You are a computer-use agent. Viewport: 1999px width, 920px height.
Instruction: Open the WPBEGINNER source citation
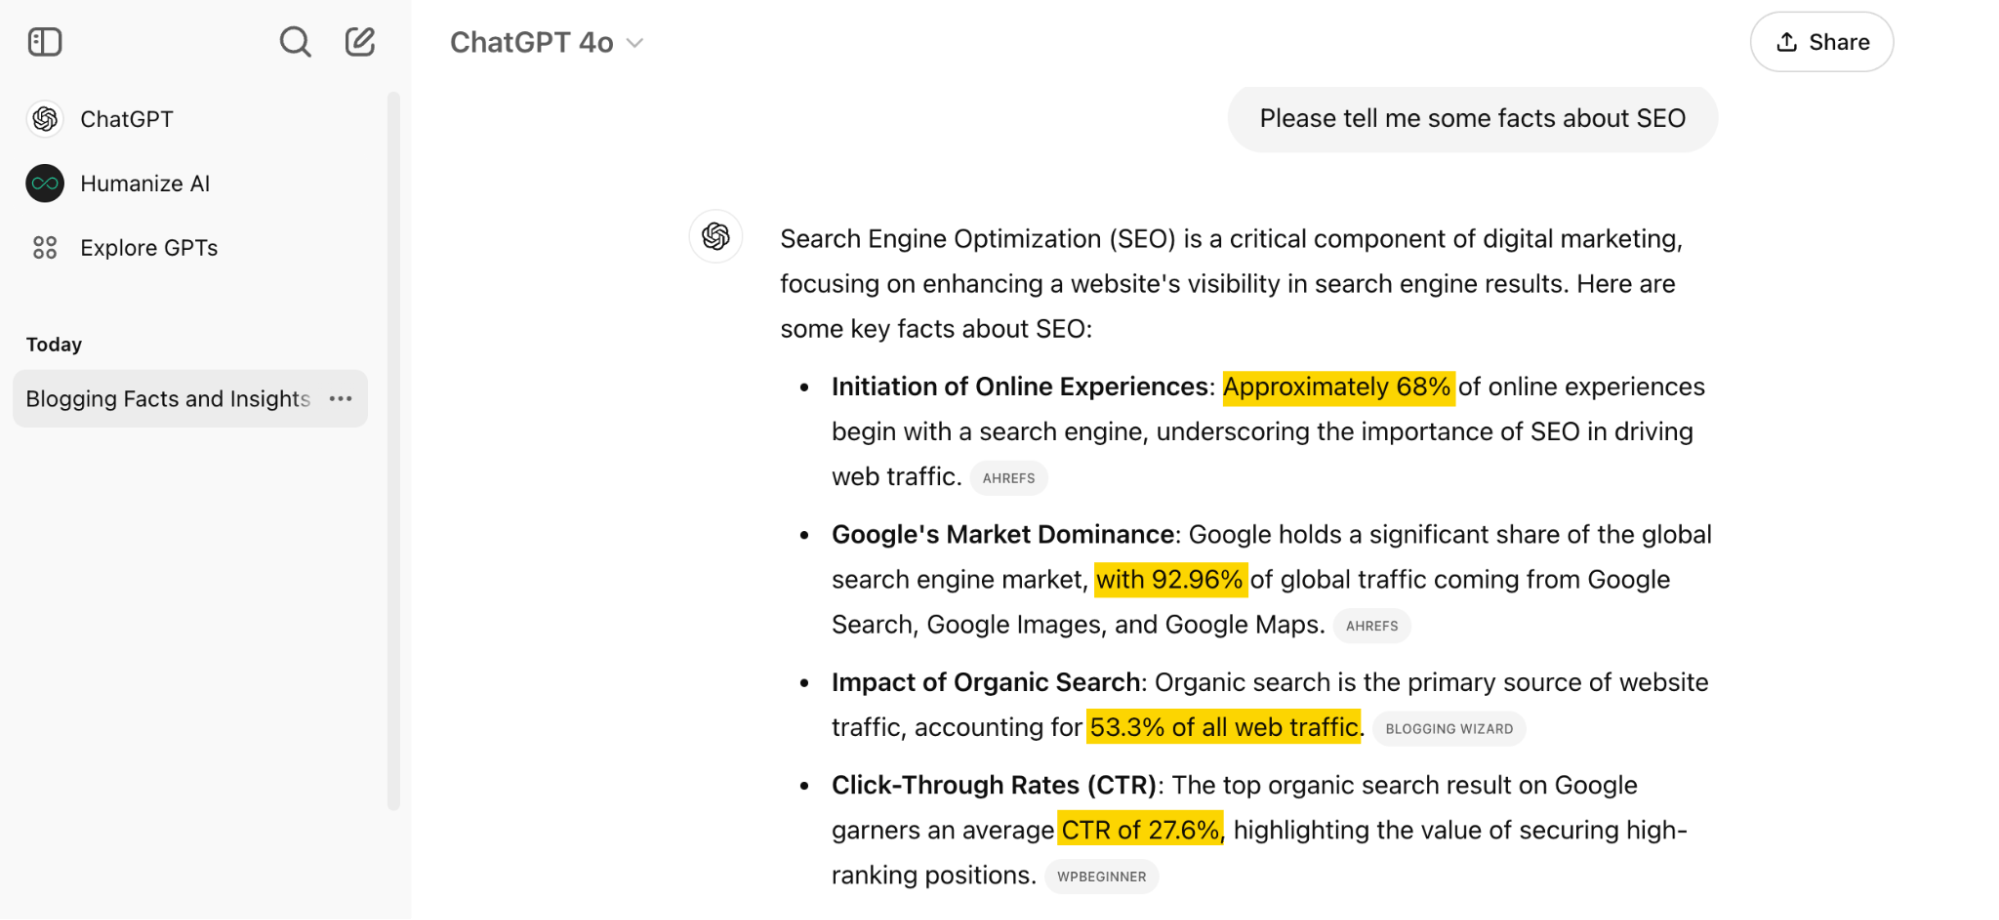[x=1101, y=876]
